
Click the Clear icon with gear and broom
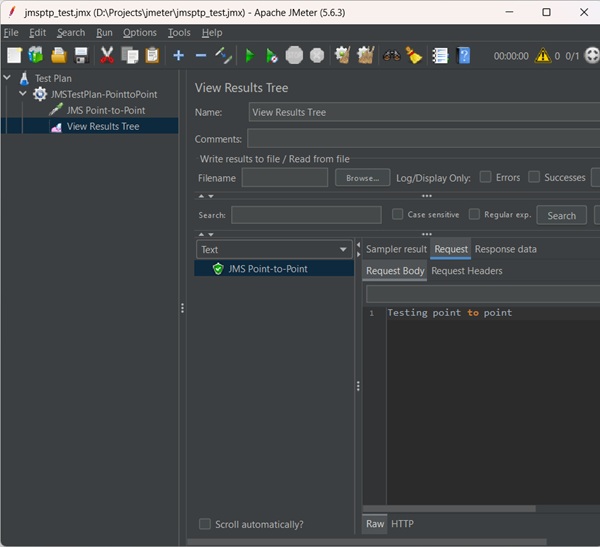[342, 56]
